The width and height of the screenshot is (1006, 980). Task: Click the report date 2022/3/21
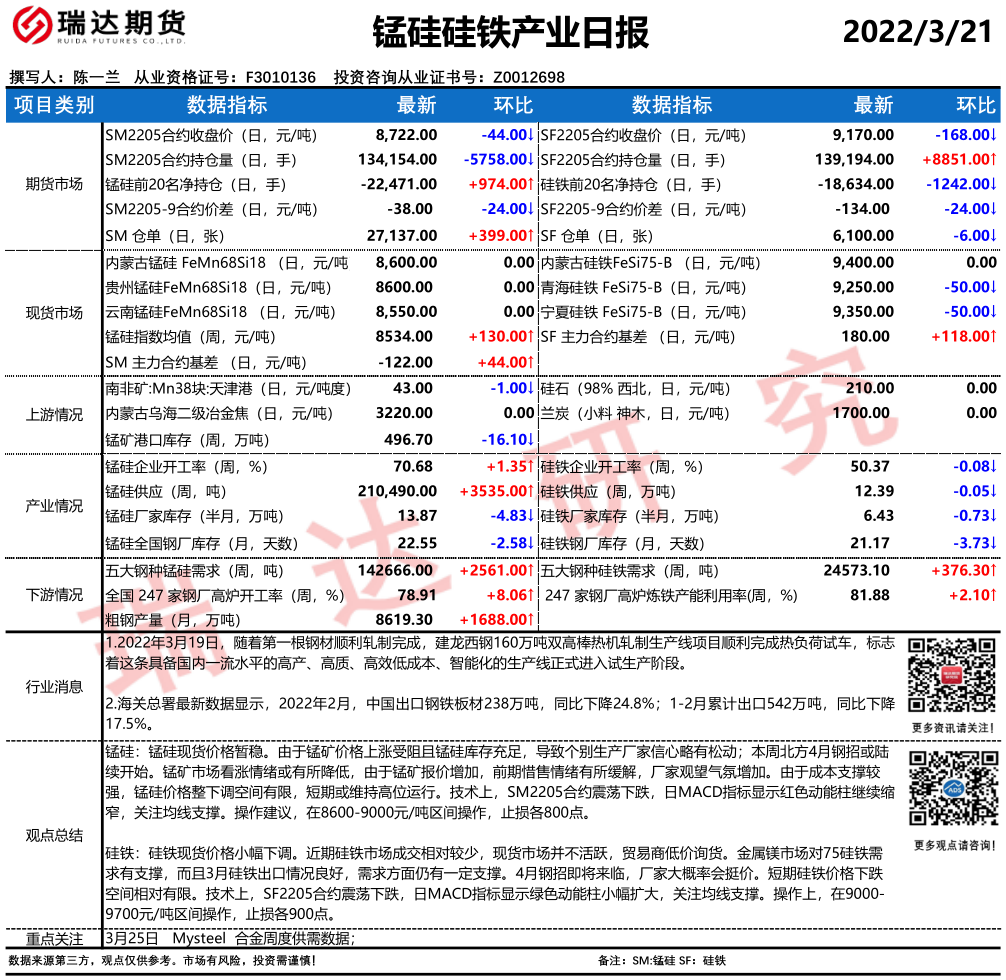[x=917, y=33]
